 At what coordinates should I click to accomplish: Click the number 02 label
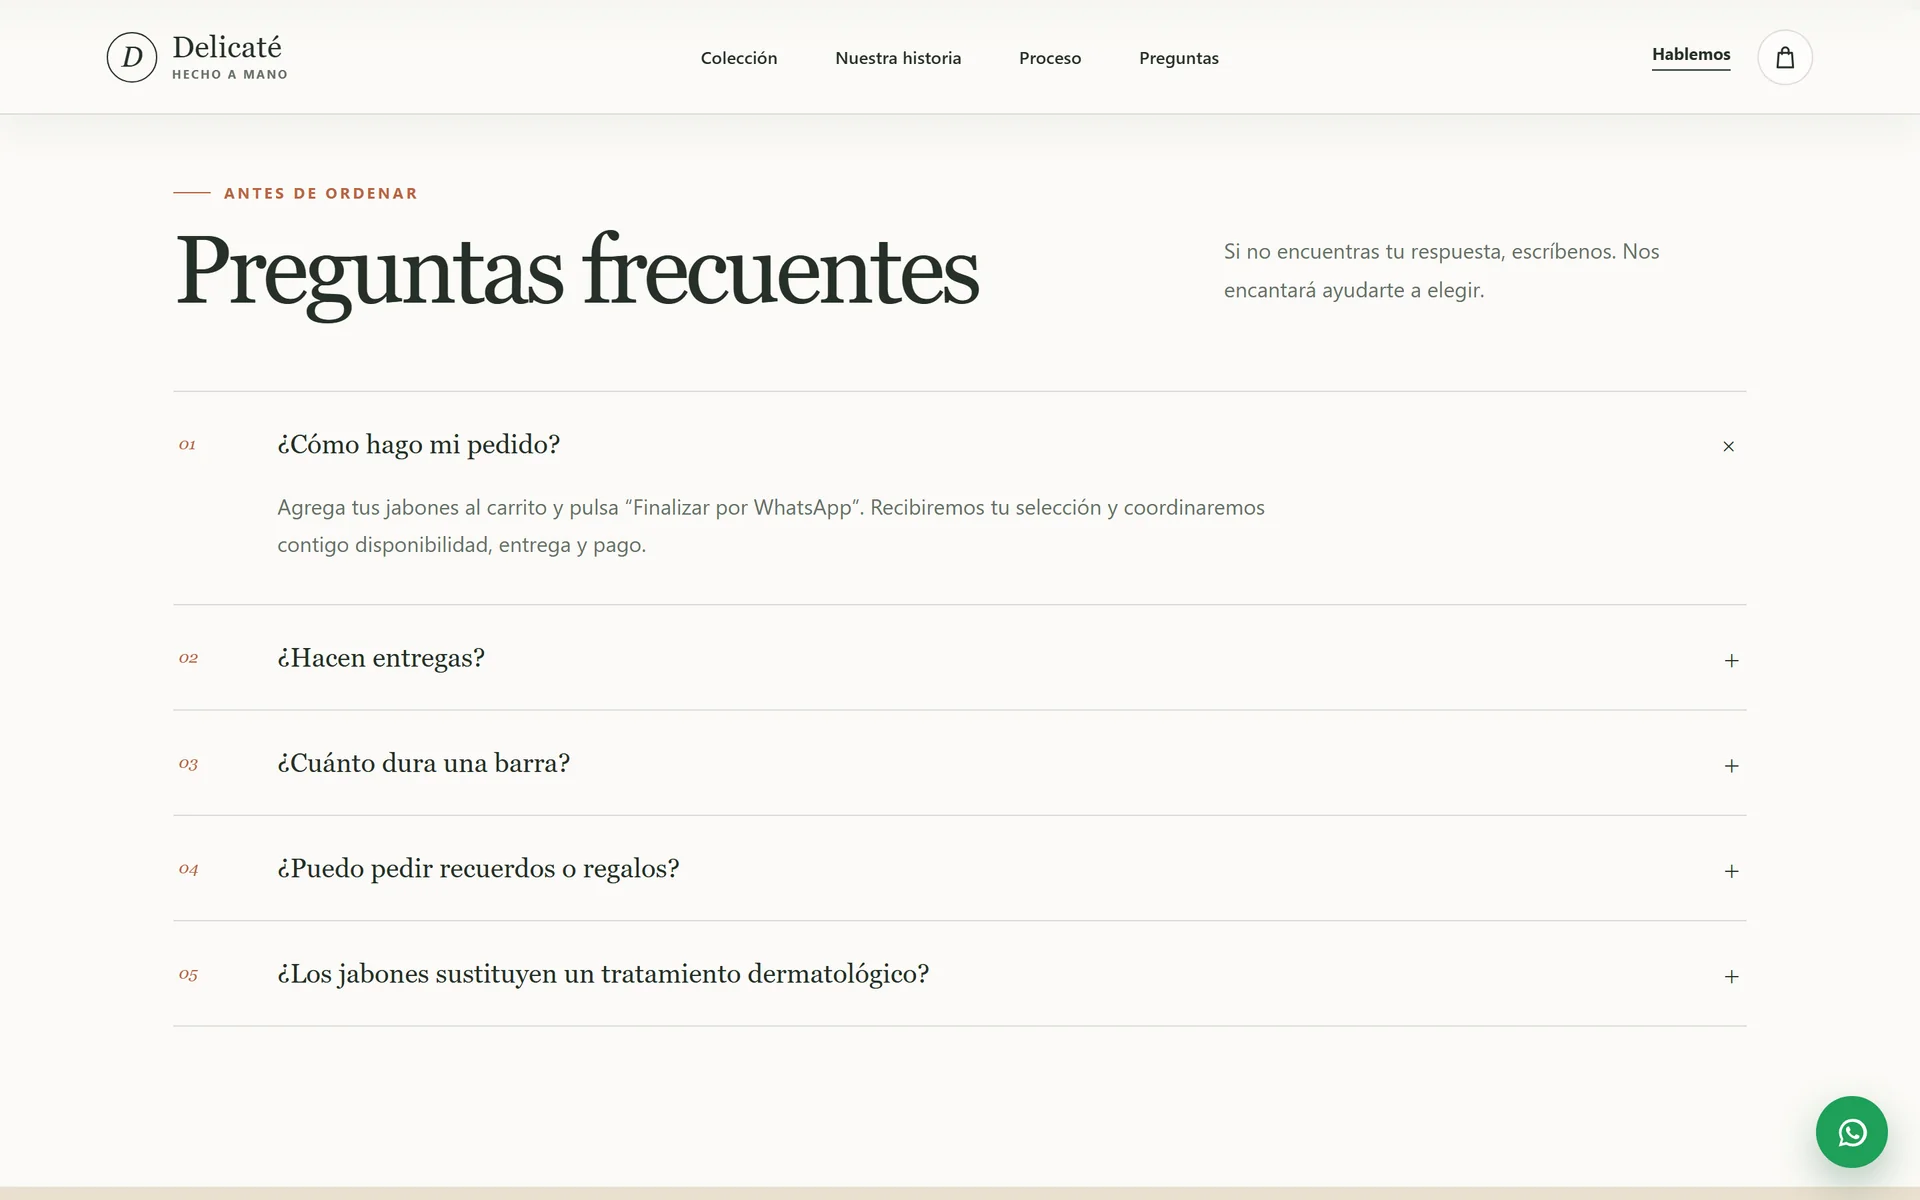188,658
